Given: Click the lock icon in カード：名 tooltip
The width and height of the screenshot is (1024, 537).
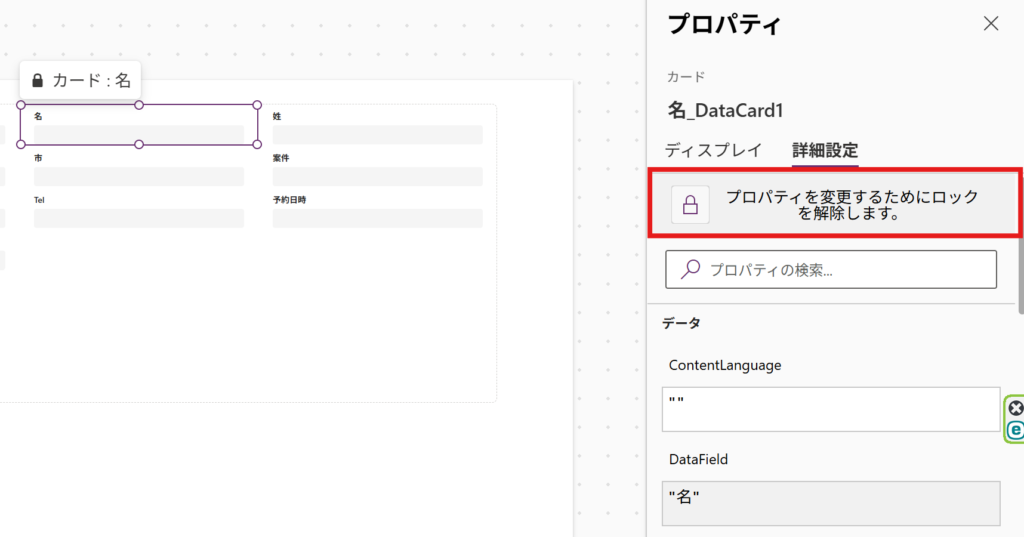Looking at the screenshot, I should [x=37, y=80].
